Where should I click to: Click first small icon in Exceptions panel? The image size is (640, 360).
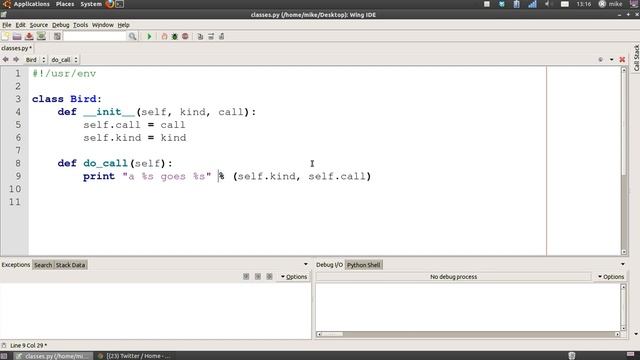246,276
